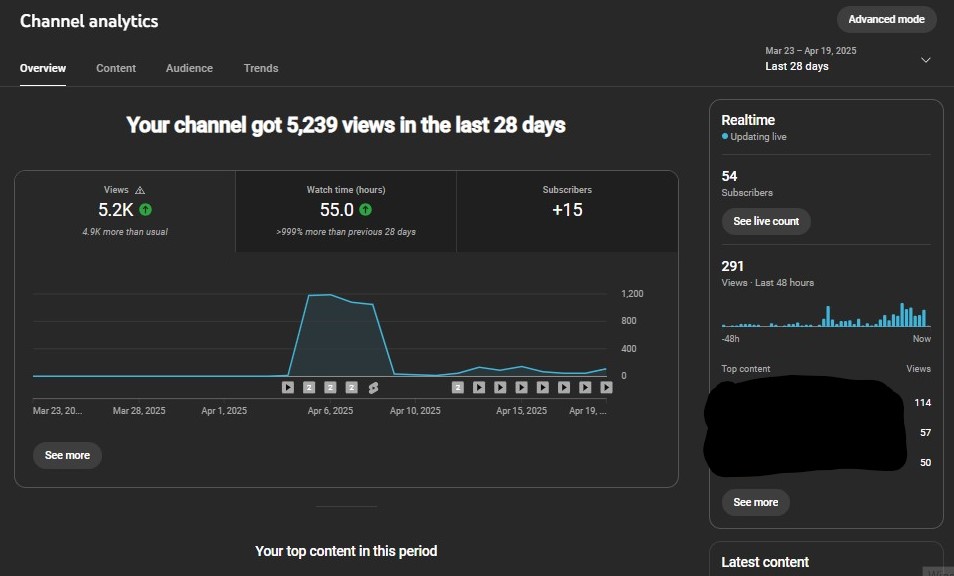This screenshot has width=954, height=576.
Task: Click the warning triangle next to Views
Action: coord(140,190)
